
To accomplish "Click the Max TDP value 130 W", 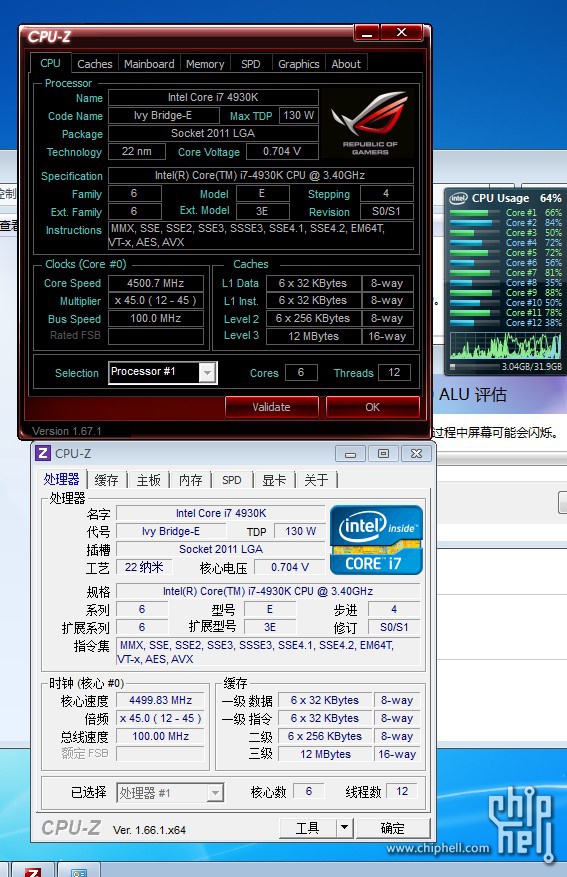I will [299, 115].
